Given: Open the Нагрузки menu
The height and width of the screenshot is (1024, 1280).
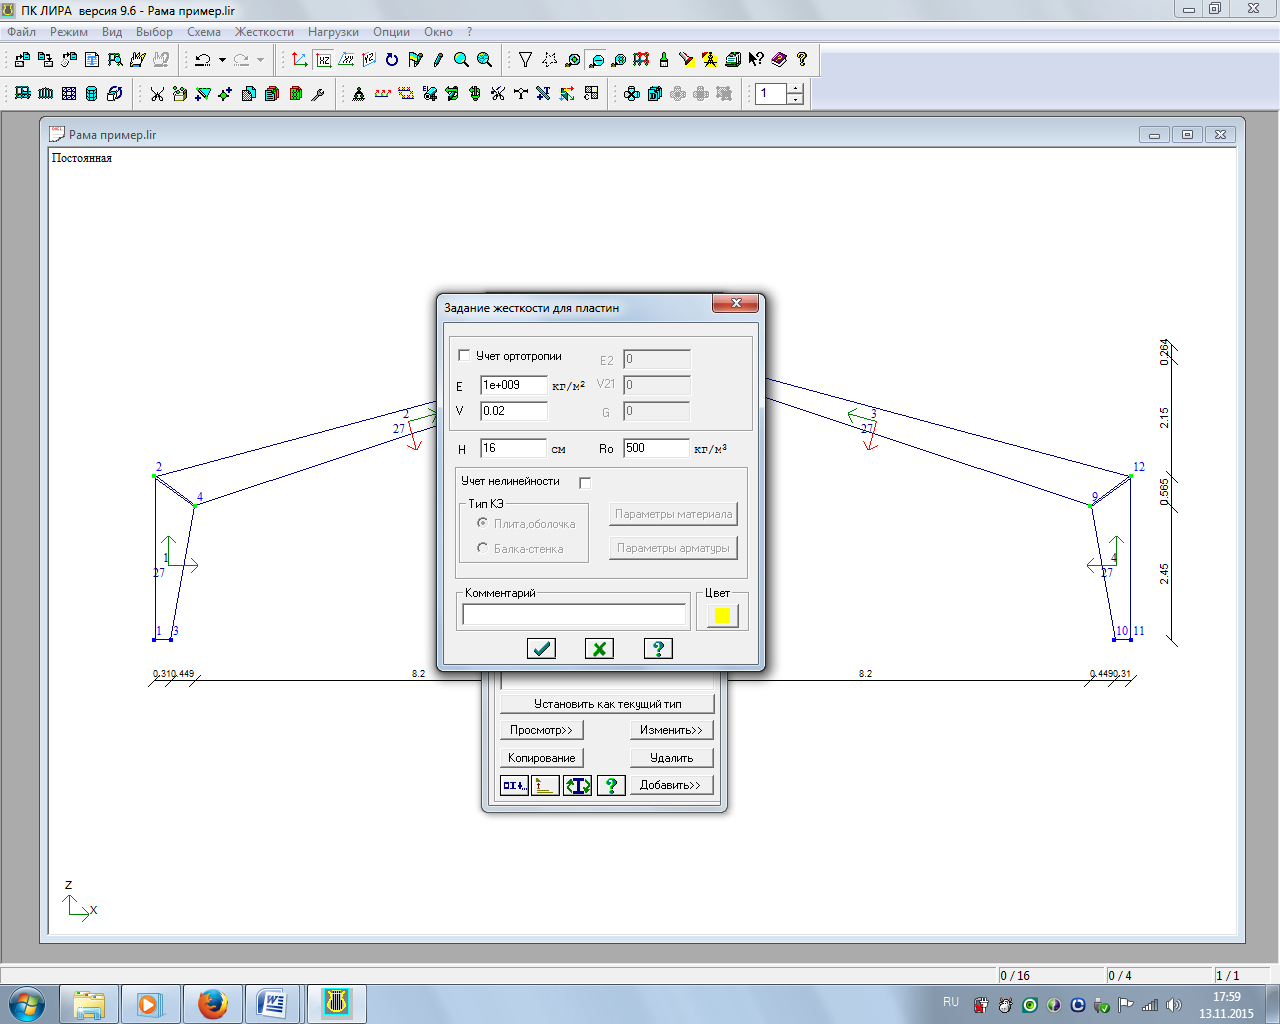Looking at the screenshot, I should (x=333, y=32).
